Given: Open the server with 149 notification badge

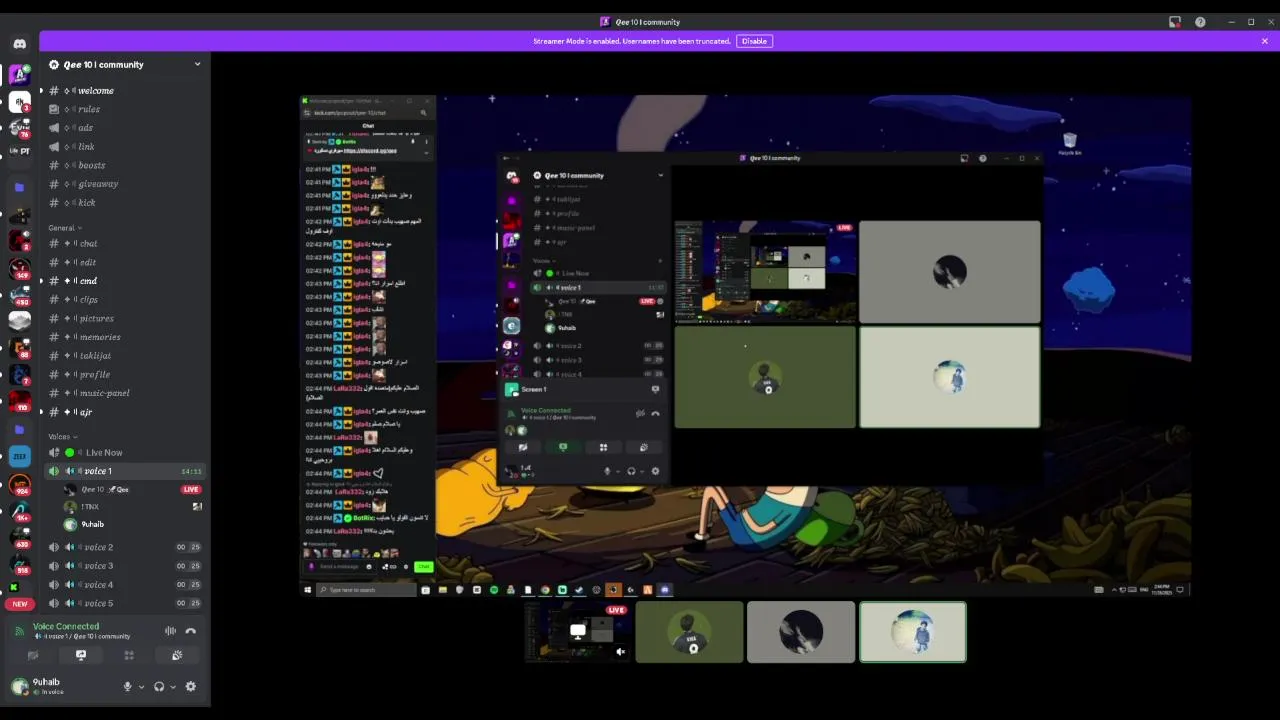Looking at the screenshot, I should (x=19, y=268).
